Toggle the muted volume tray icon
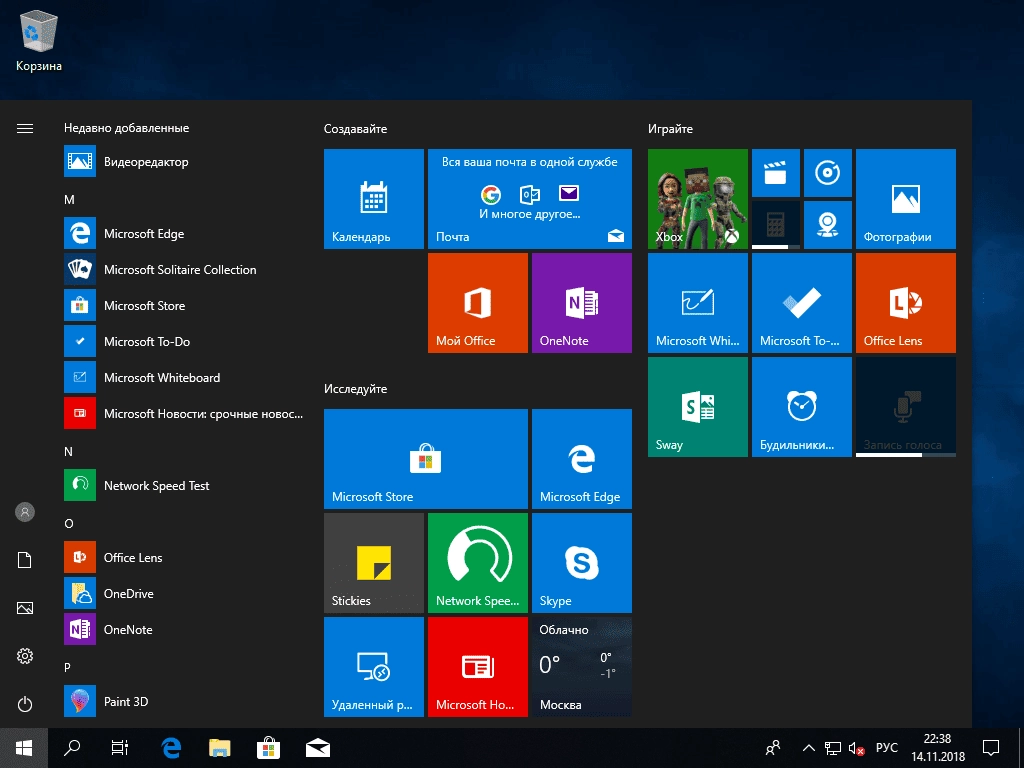The image size is (1024, 768). [x=856, y=748]
